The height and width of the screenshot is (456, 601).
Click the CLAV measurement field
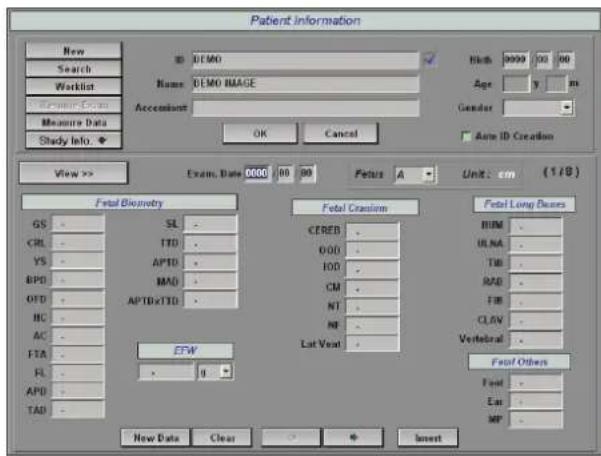[x=536, y=320]
